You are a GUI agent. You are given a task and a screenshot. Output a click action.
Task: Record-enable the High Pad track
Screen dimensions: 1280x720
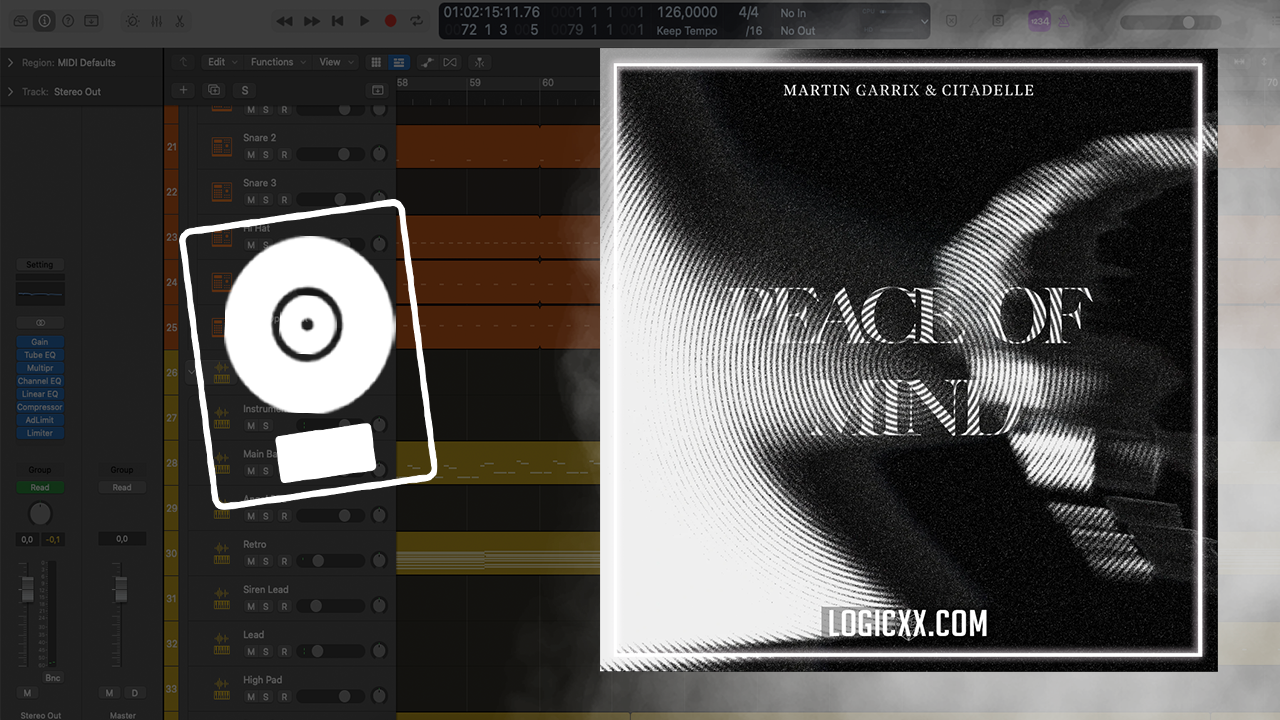(284, 697)
